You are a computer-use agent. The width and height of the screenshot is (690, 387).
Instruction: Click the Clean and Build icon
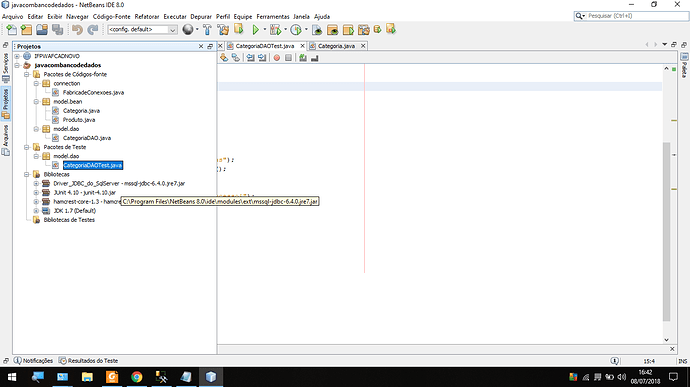(223, 29)
